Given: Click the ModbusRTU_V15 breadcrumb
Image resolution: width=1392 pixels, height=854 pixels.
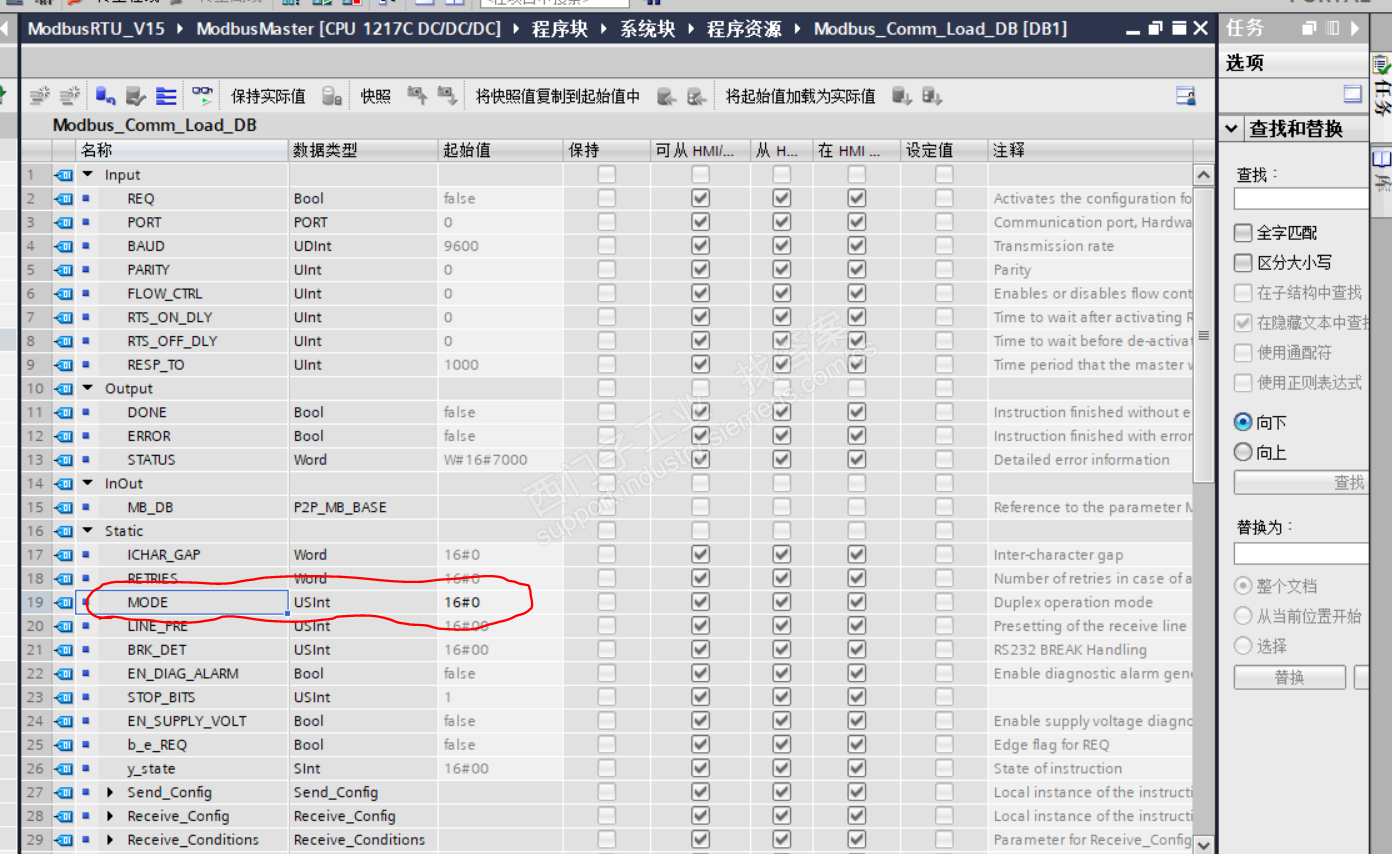Looking at the screenshot, I should tap(97, 28).
